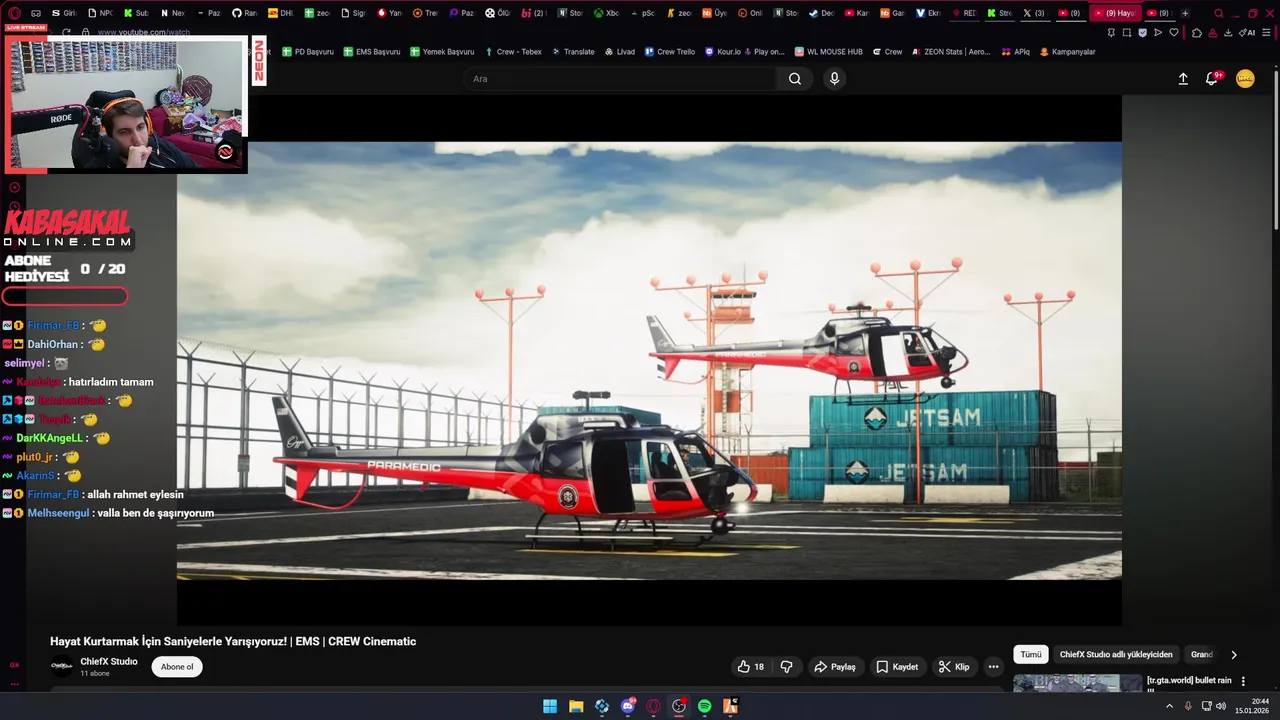Screen dimensions: 1280x720
Task: Click the browser address bar URL
Action: tap(144, 33)
